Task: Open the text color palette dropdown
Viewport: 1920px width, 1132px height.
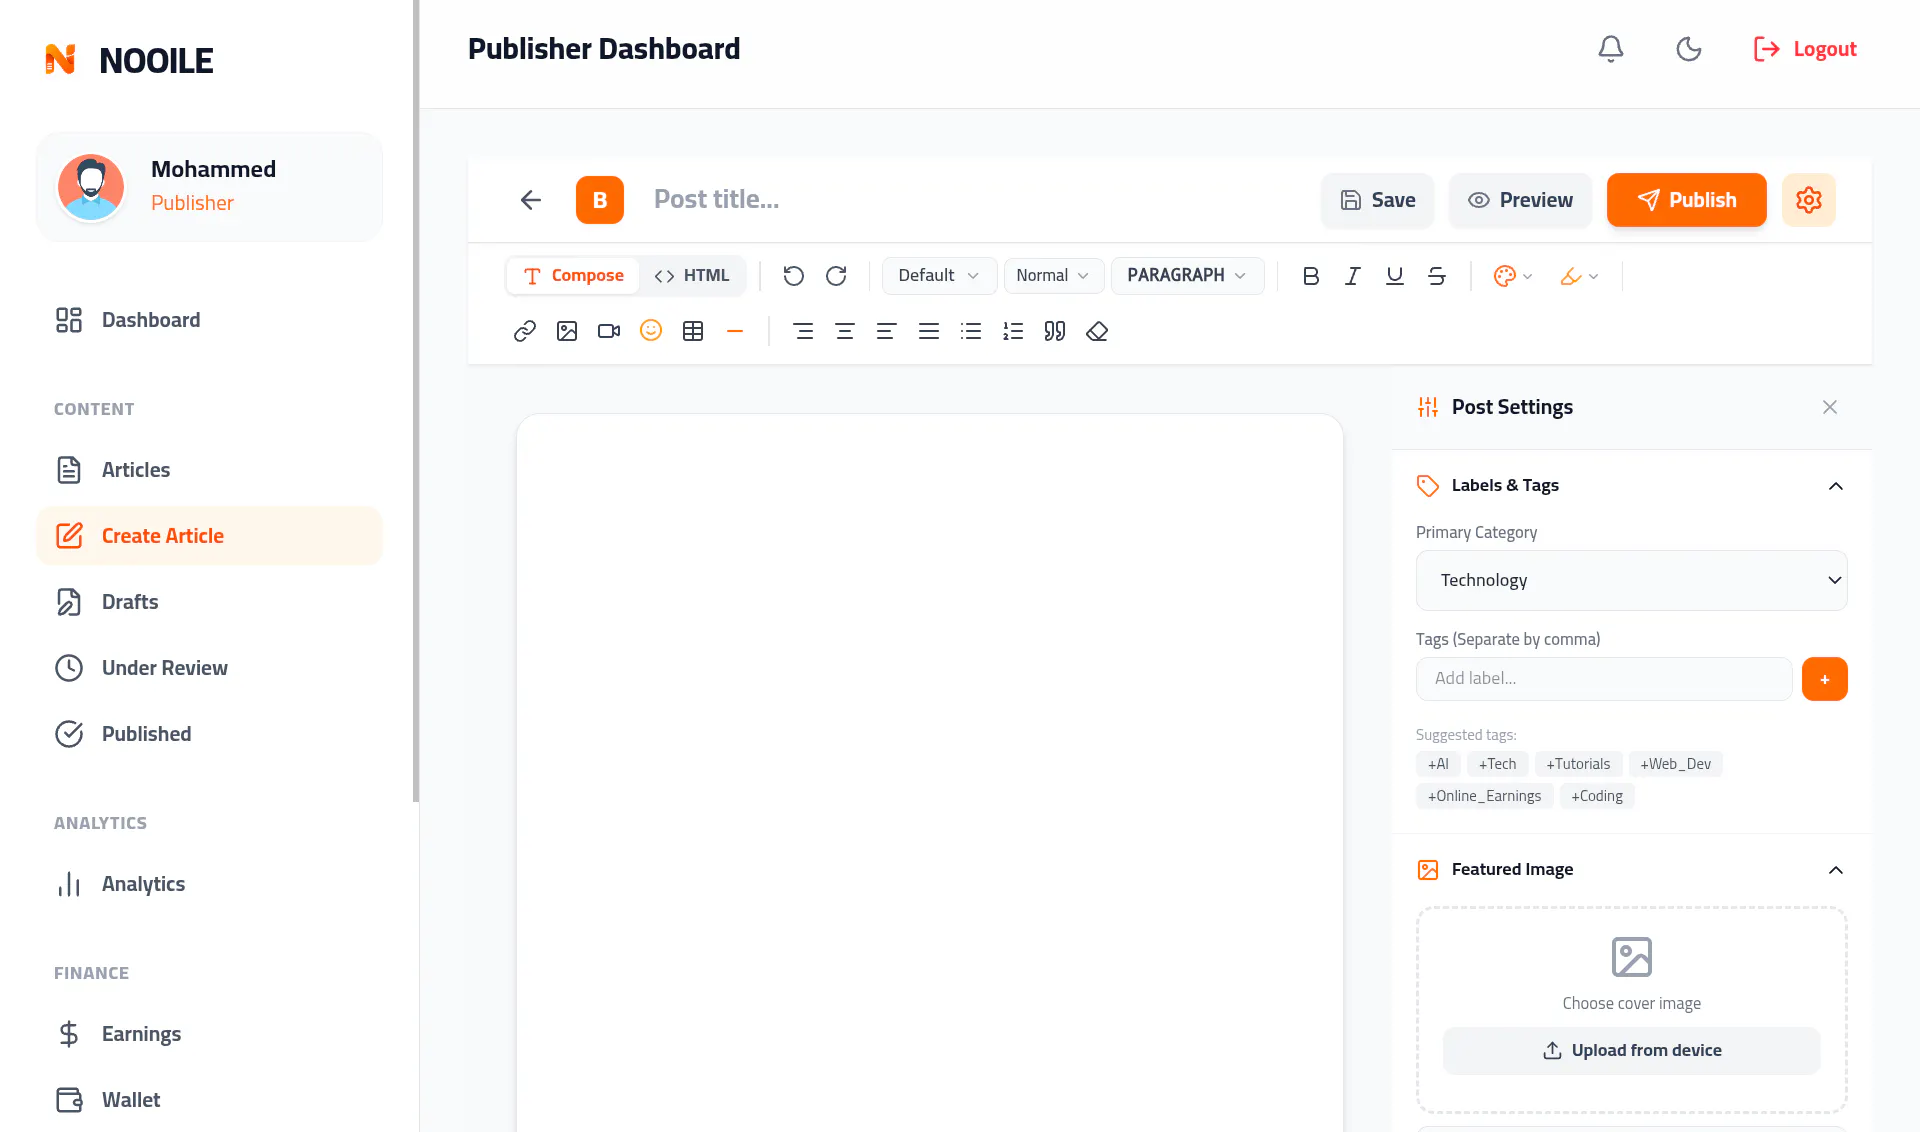Action: [x=1512, y=276]
